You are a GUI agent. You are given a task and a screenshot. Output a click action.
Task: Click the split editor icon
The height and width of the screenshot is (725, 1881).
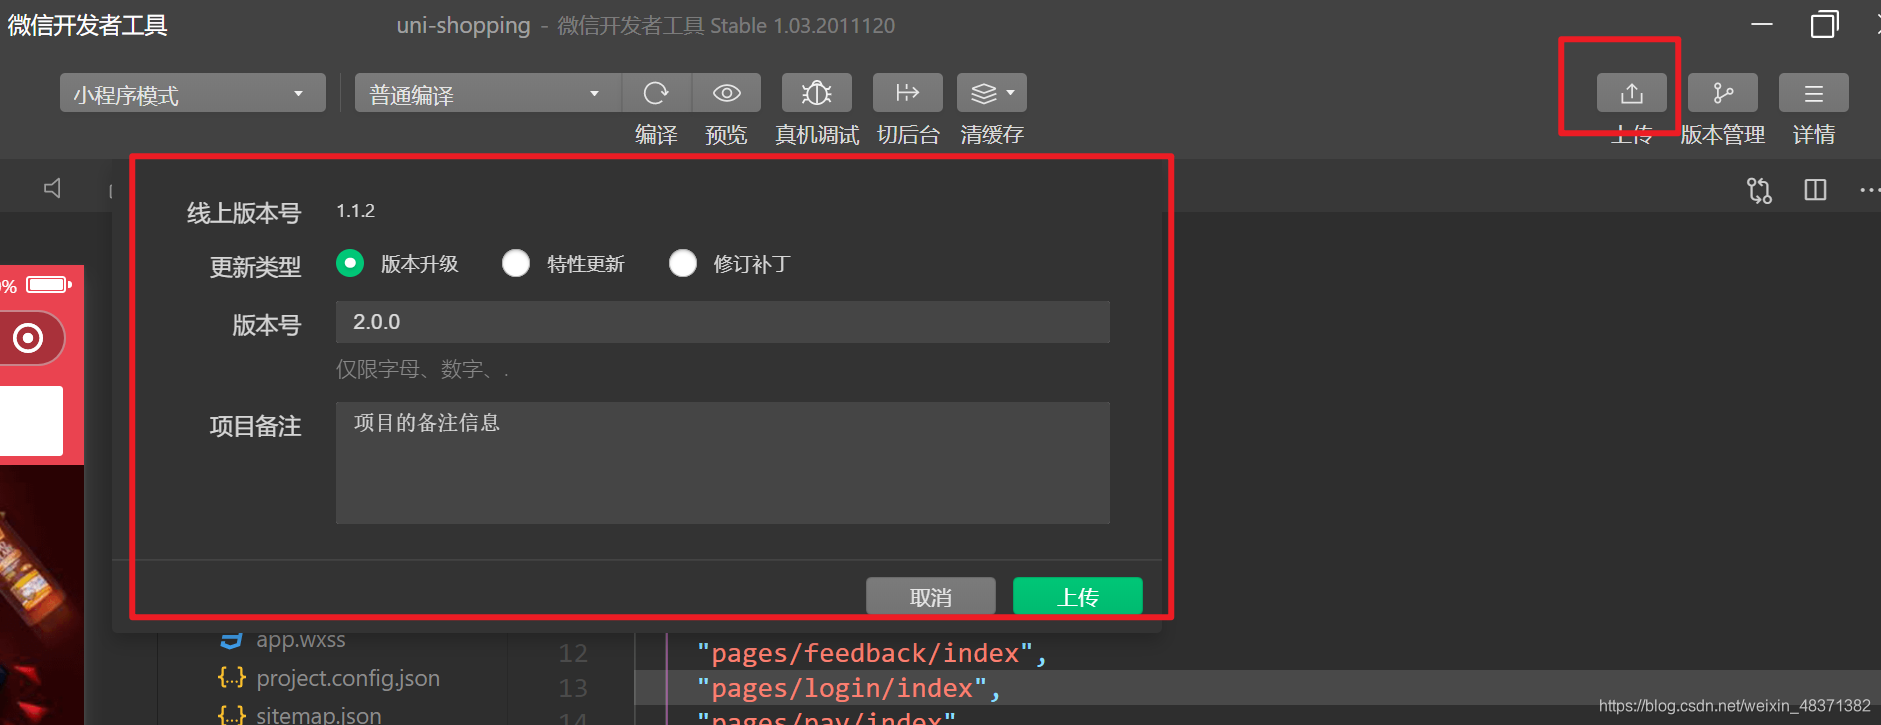[x=1816, y=190]
